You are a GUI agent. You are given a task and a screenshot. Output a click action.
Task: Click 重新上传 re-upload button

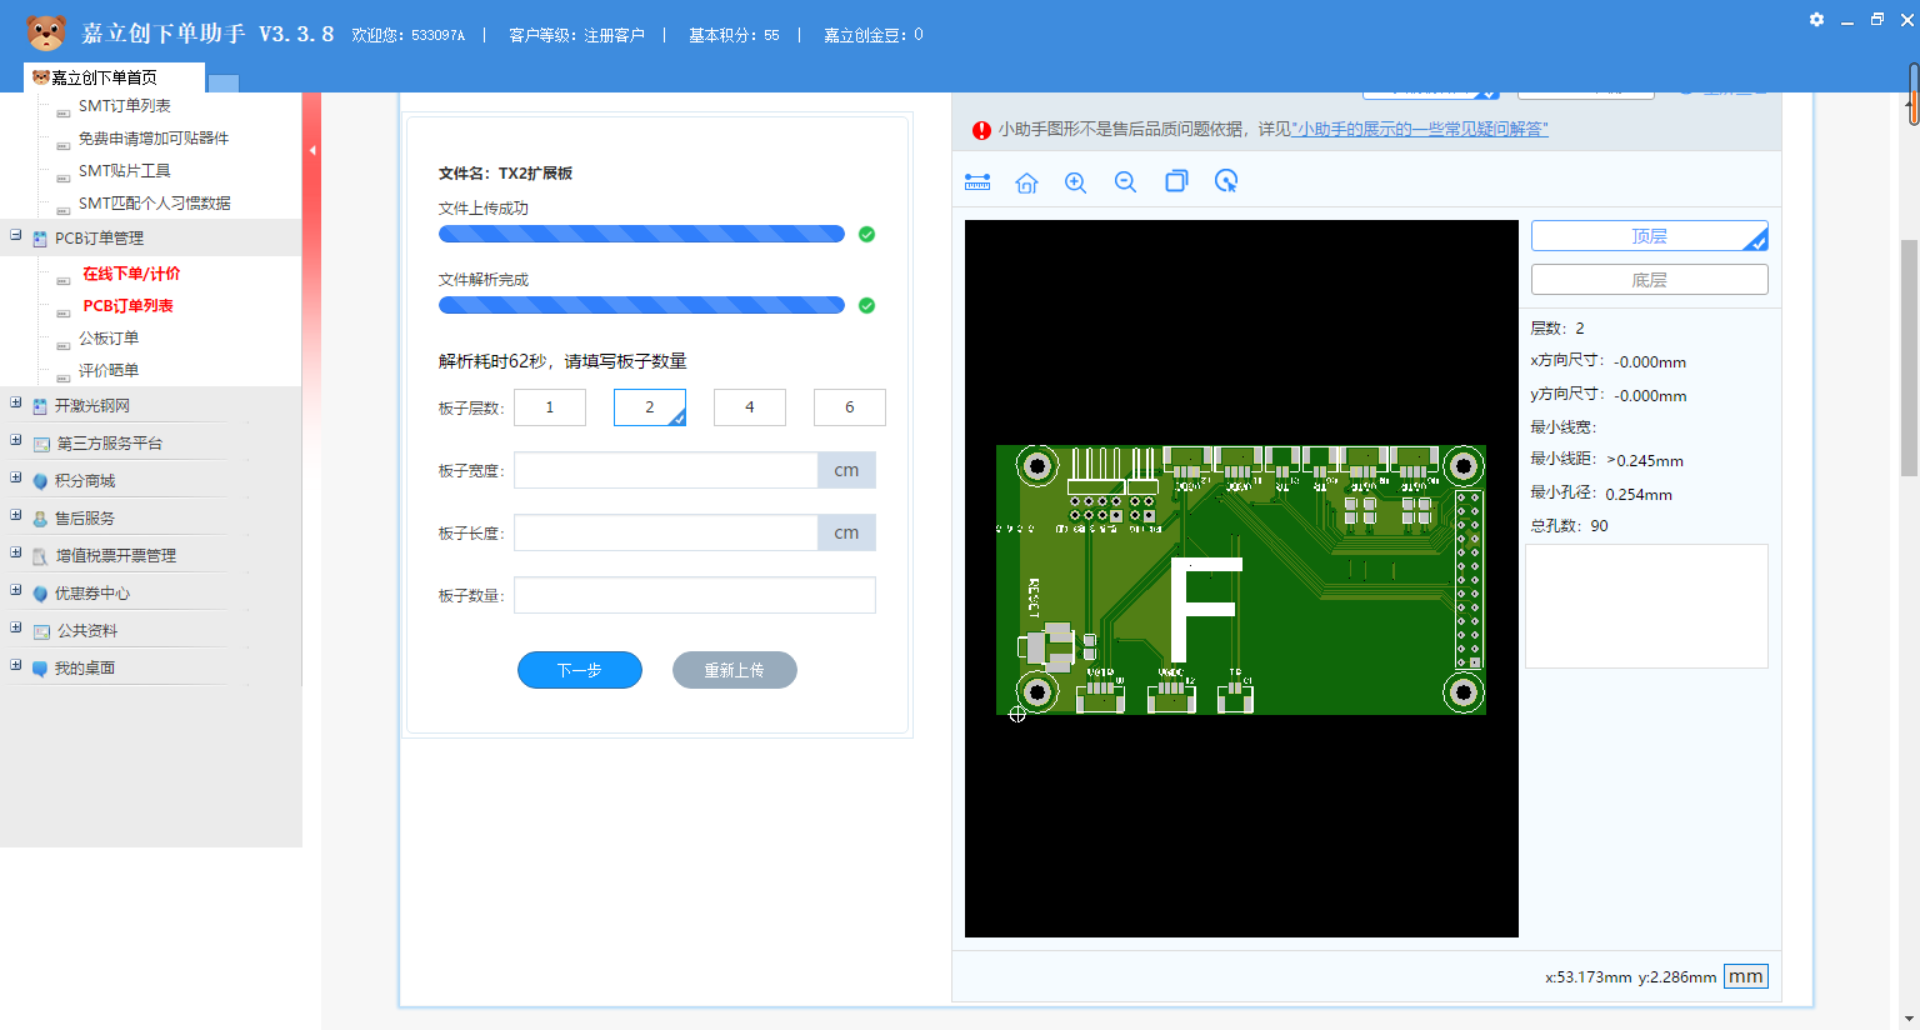[734, 670]
